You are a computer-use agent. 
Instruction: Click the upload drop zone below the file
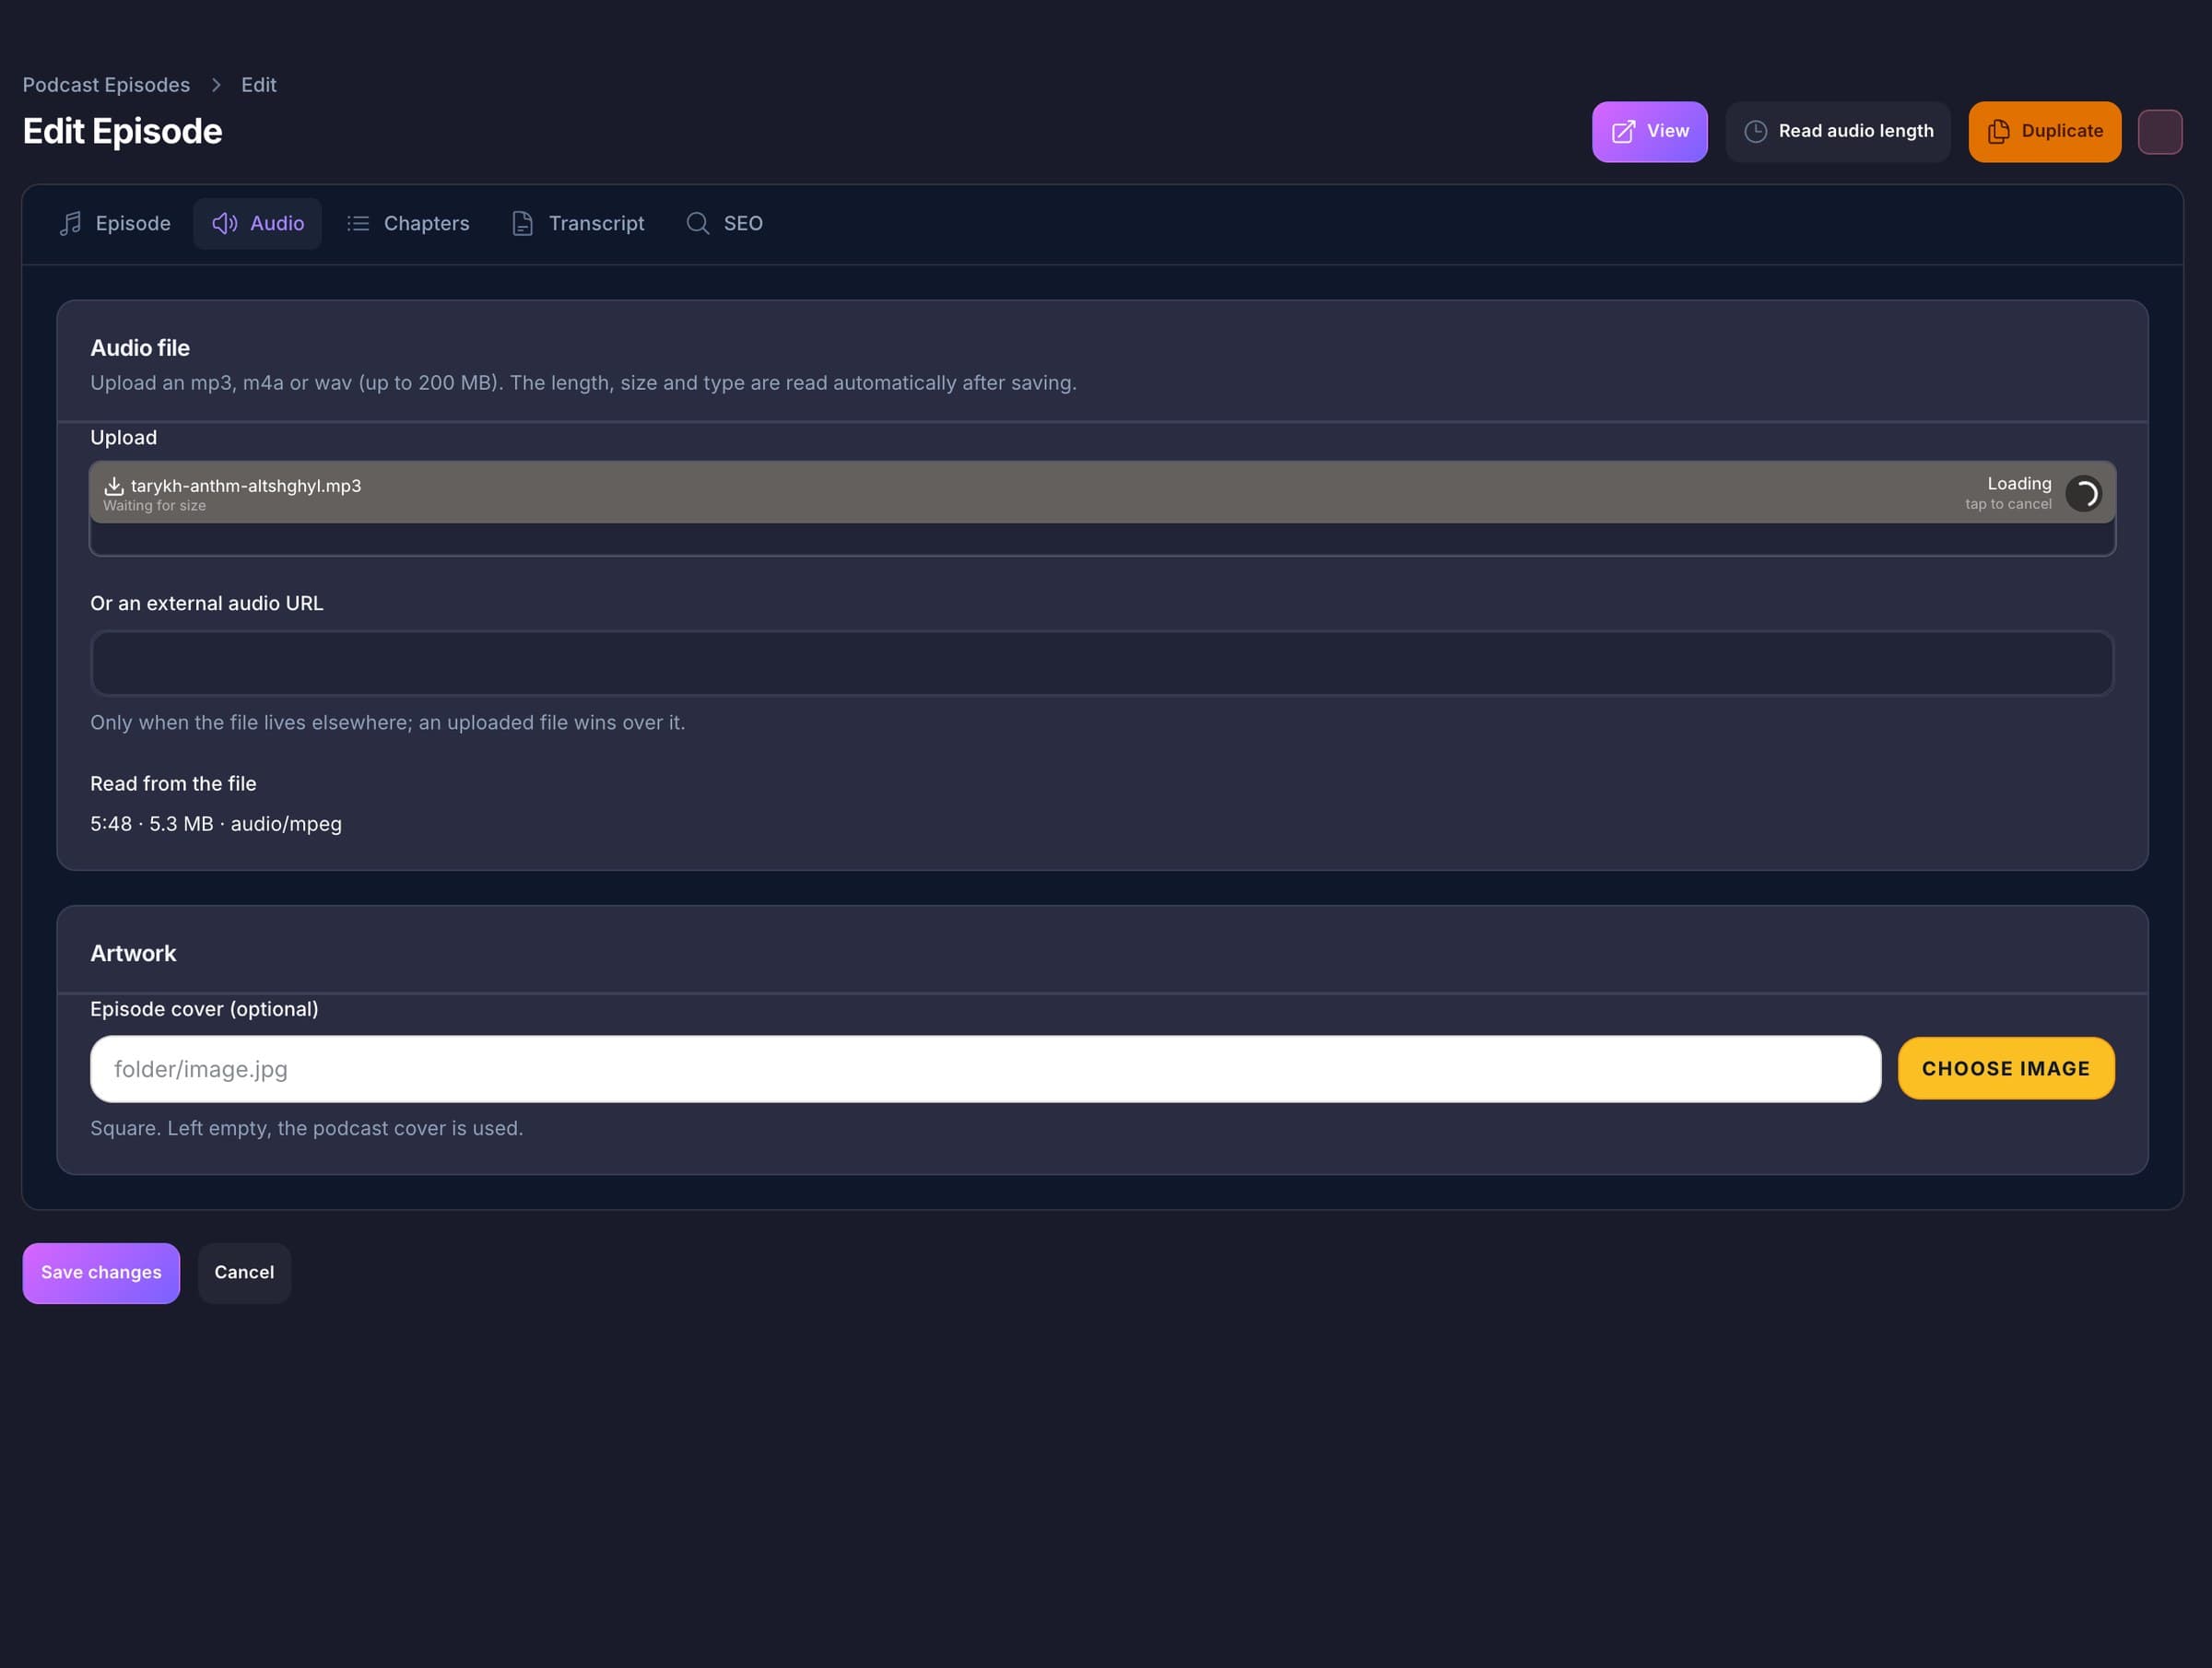tap(1102, 539)
